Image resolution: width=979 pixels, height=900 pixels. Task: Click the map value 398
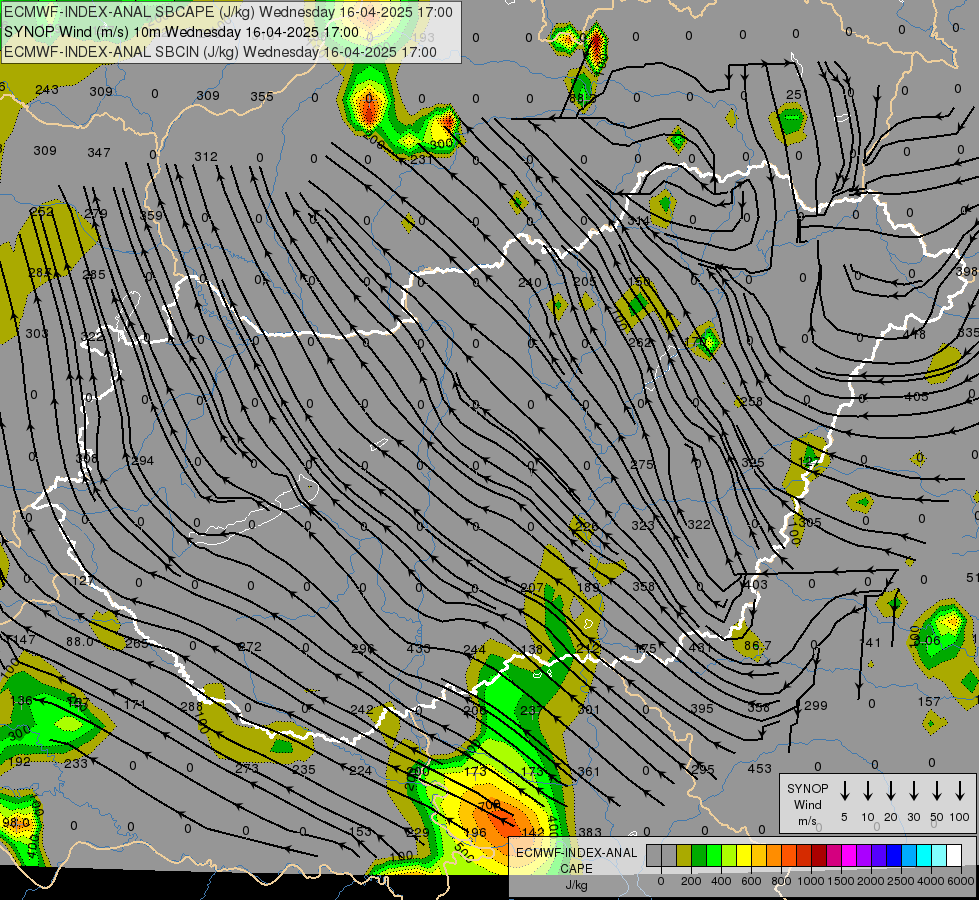[x=967, y=271]
